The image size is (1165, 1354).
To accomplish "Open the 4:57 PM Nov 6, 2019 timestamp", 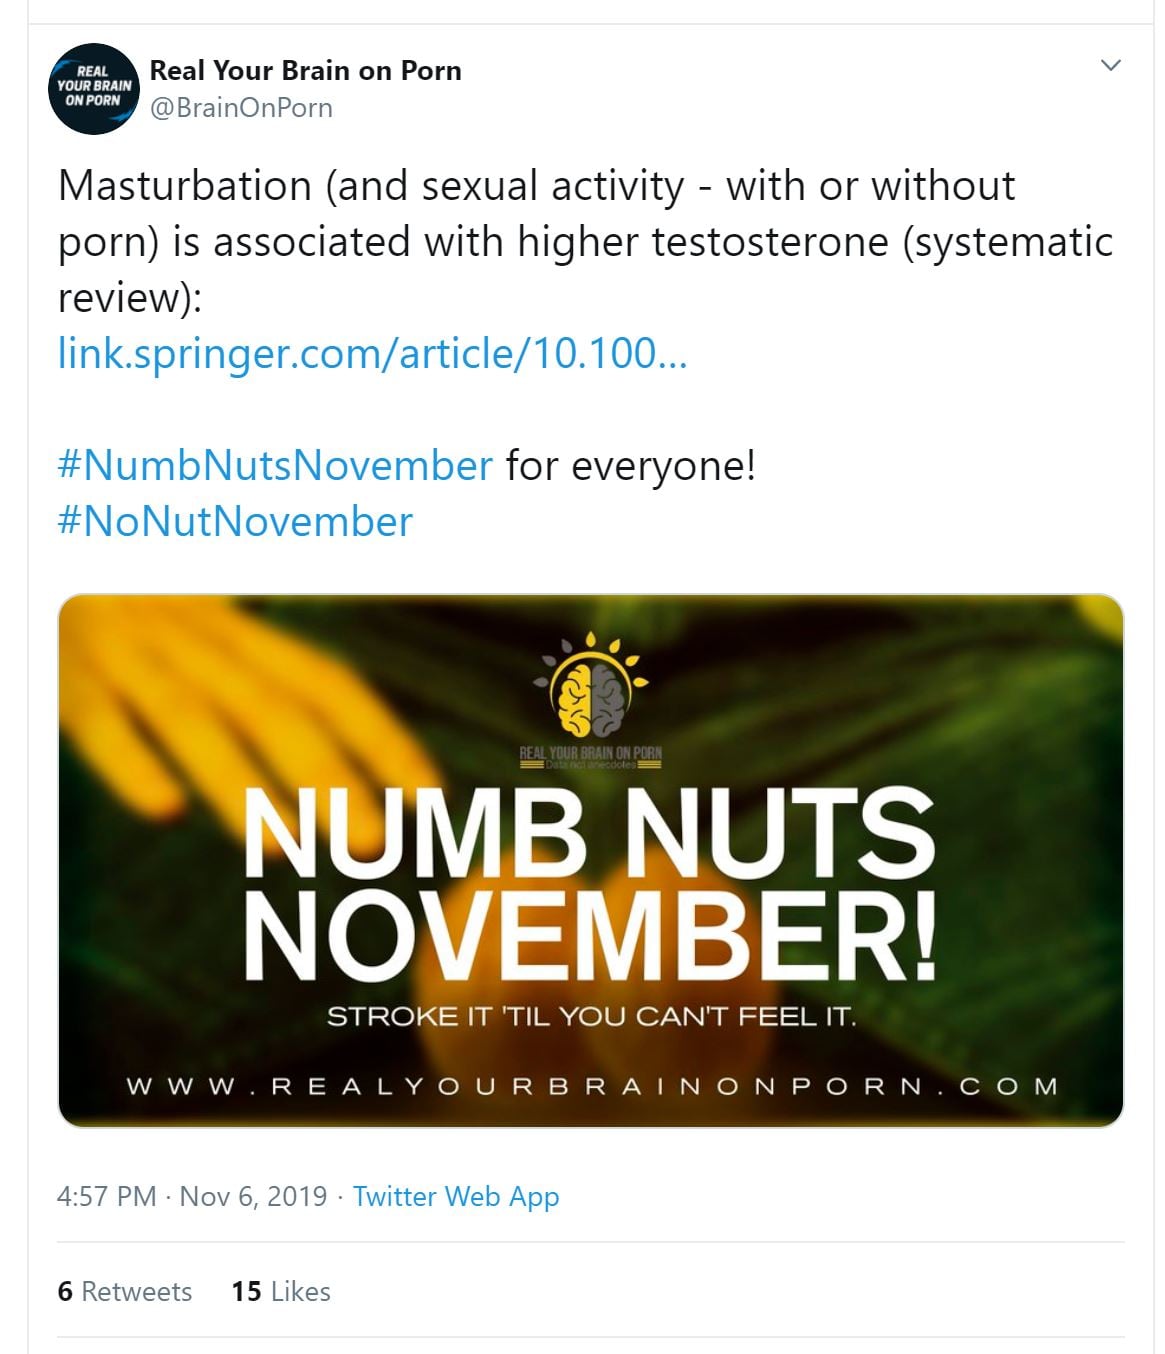I will click(x=192, y=1196).
